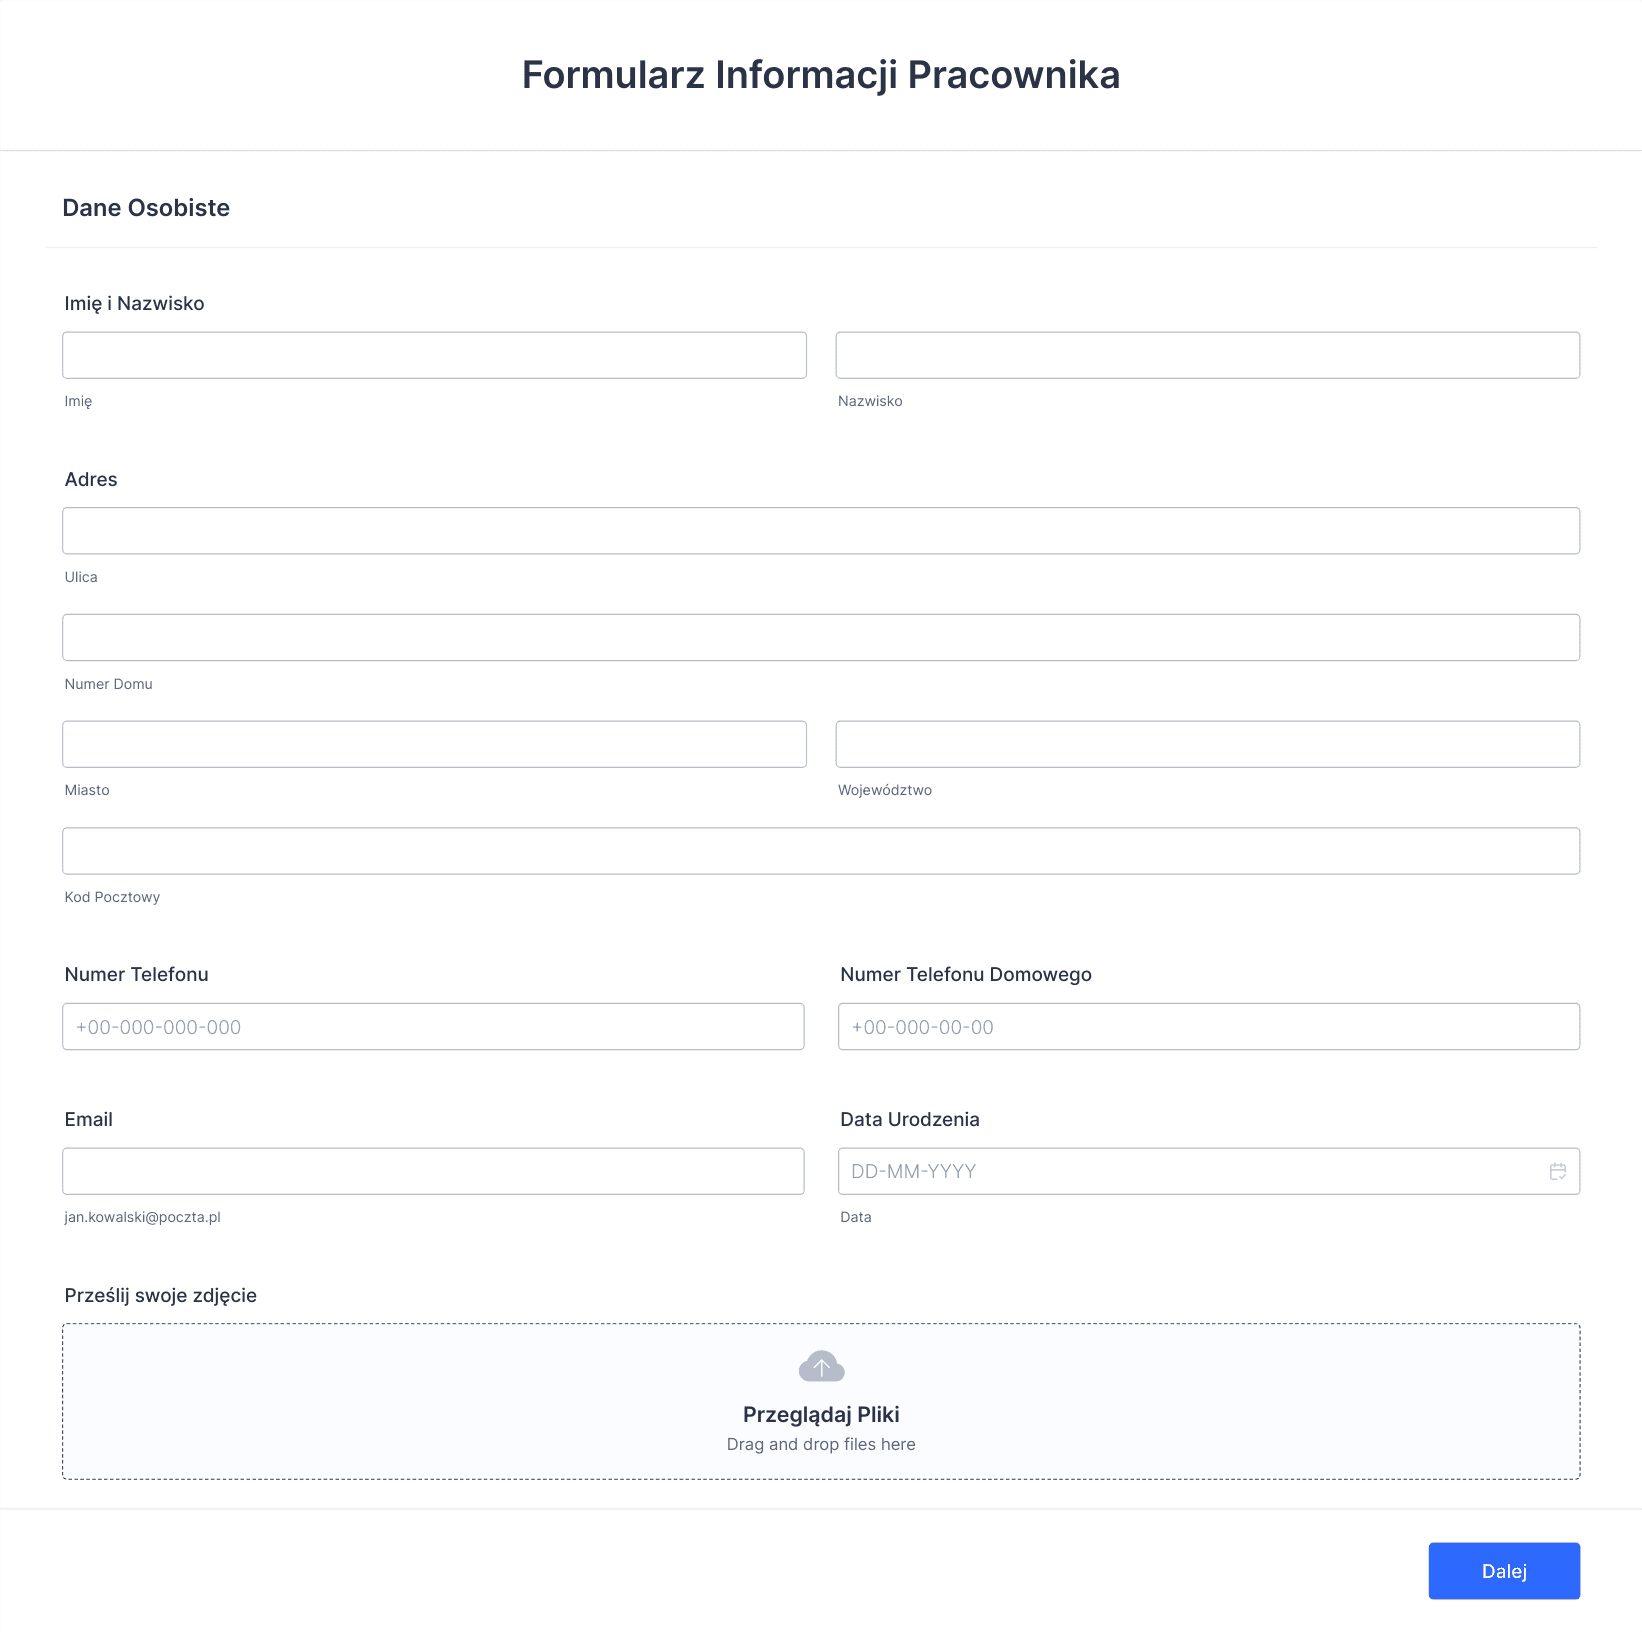1642x1632 pixels.
Task: Click the Adres label
Action: click(x=91, y=479)
